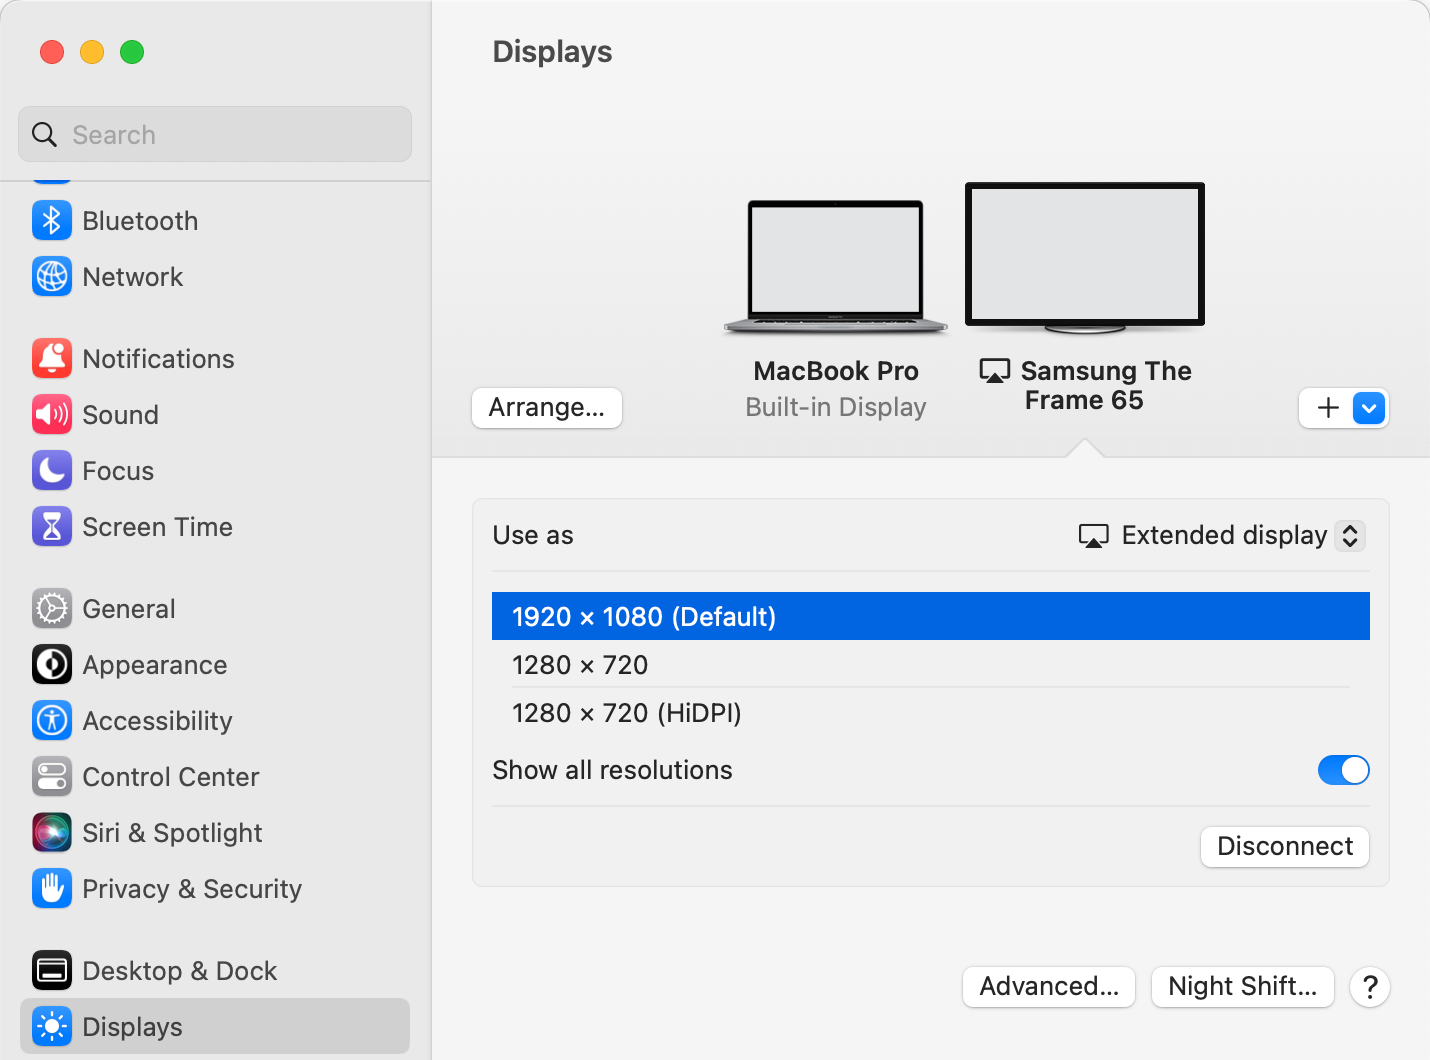Open Notifications bell icon in sidebar
Image resolution: width=1430 pixels, height=1060 pixels.
(52, 359)
